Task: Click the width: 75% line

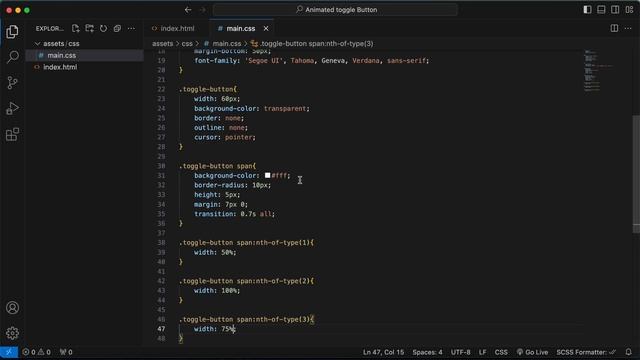Action: [215, 329]
